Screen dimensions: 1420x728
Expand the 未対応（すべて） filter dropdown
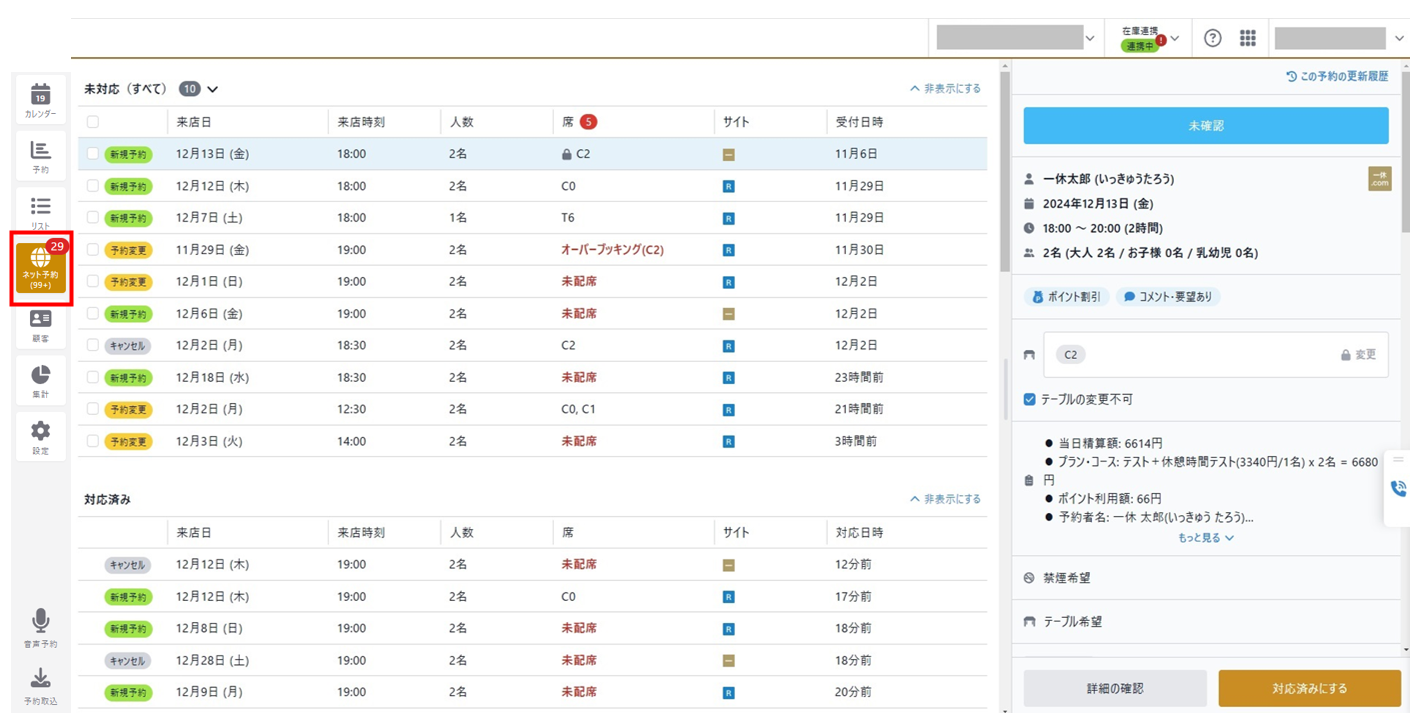pos(212,89)
